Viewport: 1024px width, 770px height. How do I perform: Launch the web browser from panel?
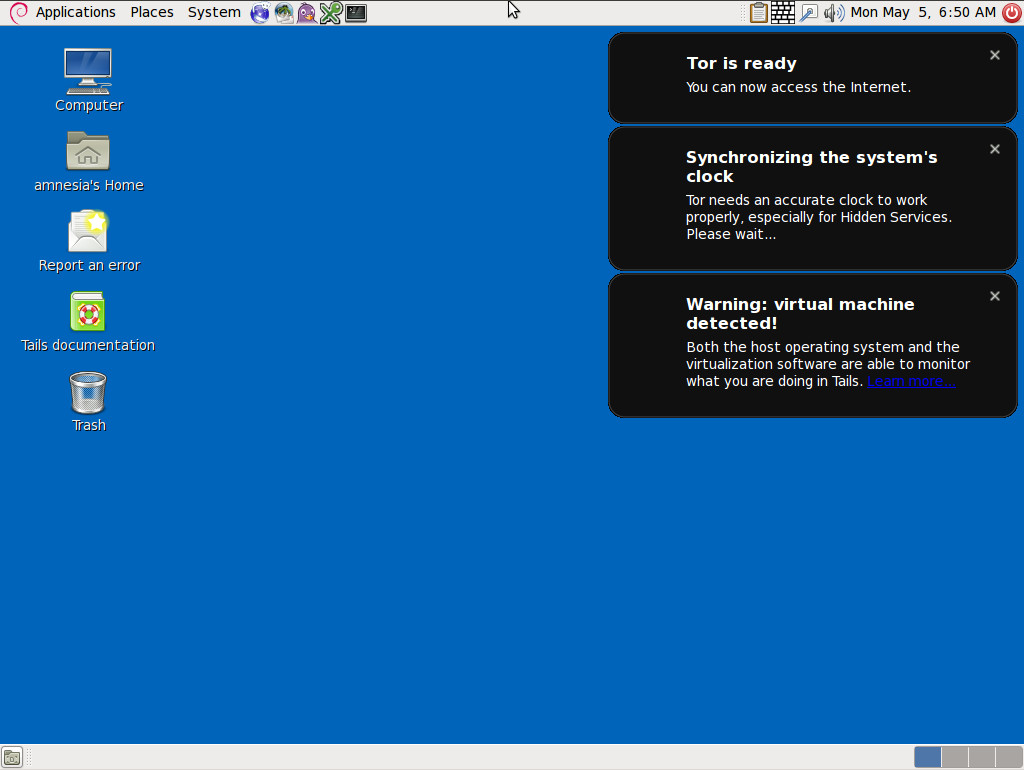coord(260,12)
